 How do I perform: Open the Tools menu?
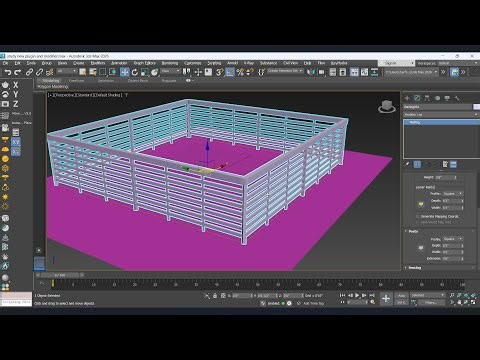coord(31,63)
